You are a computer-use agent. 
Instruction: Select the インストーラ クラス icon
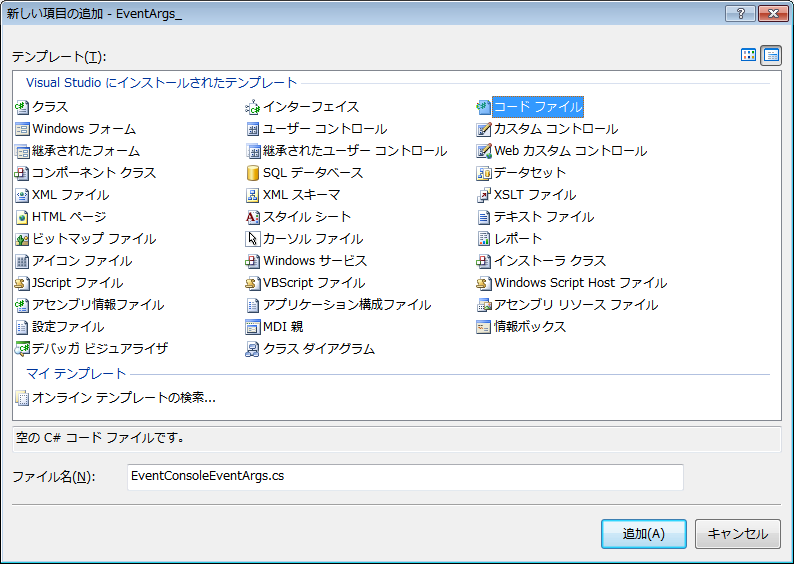click(x=483, y=261)
